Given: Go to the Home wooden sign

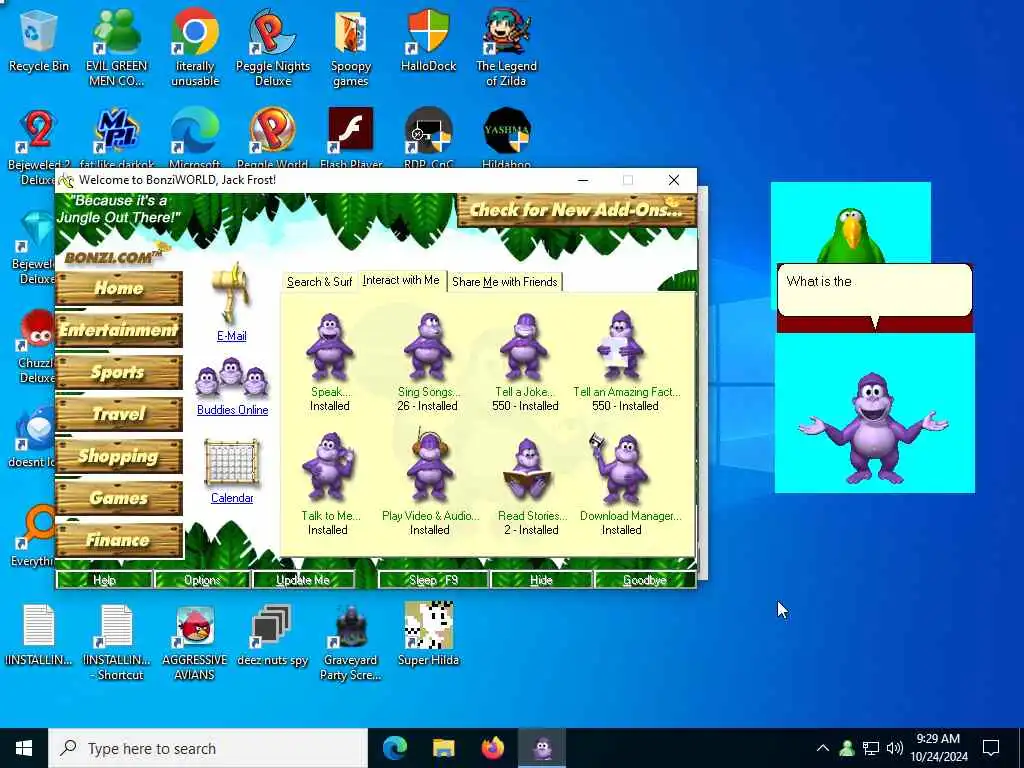Looking at the screenshot, I should [x=119, y=288].
